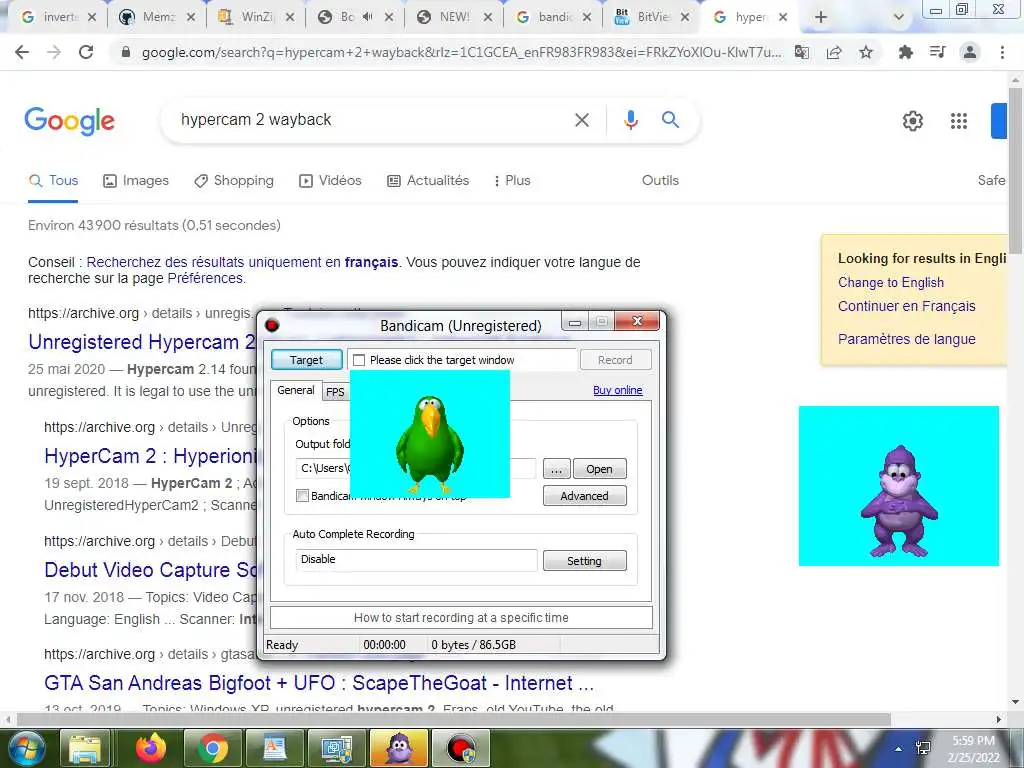Reload the page with the refresh icon
Viewport: 1024px width, 768px height.
point(86,52)
